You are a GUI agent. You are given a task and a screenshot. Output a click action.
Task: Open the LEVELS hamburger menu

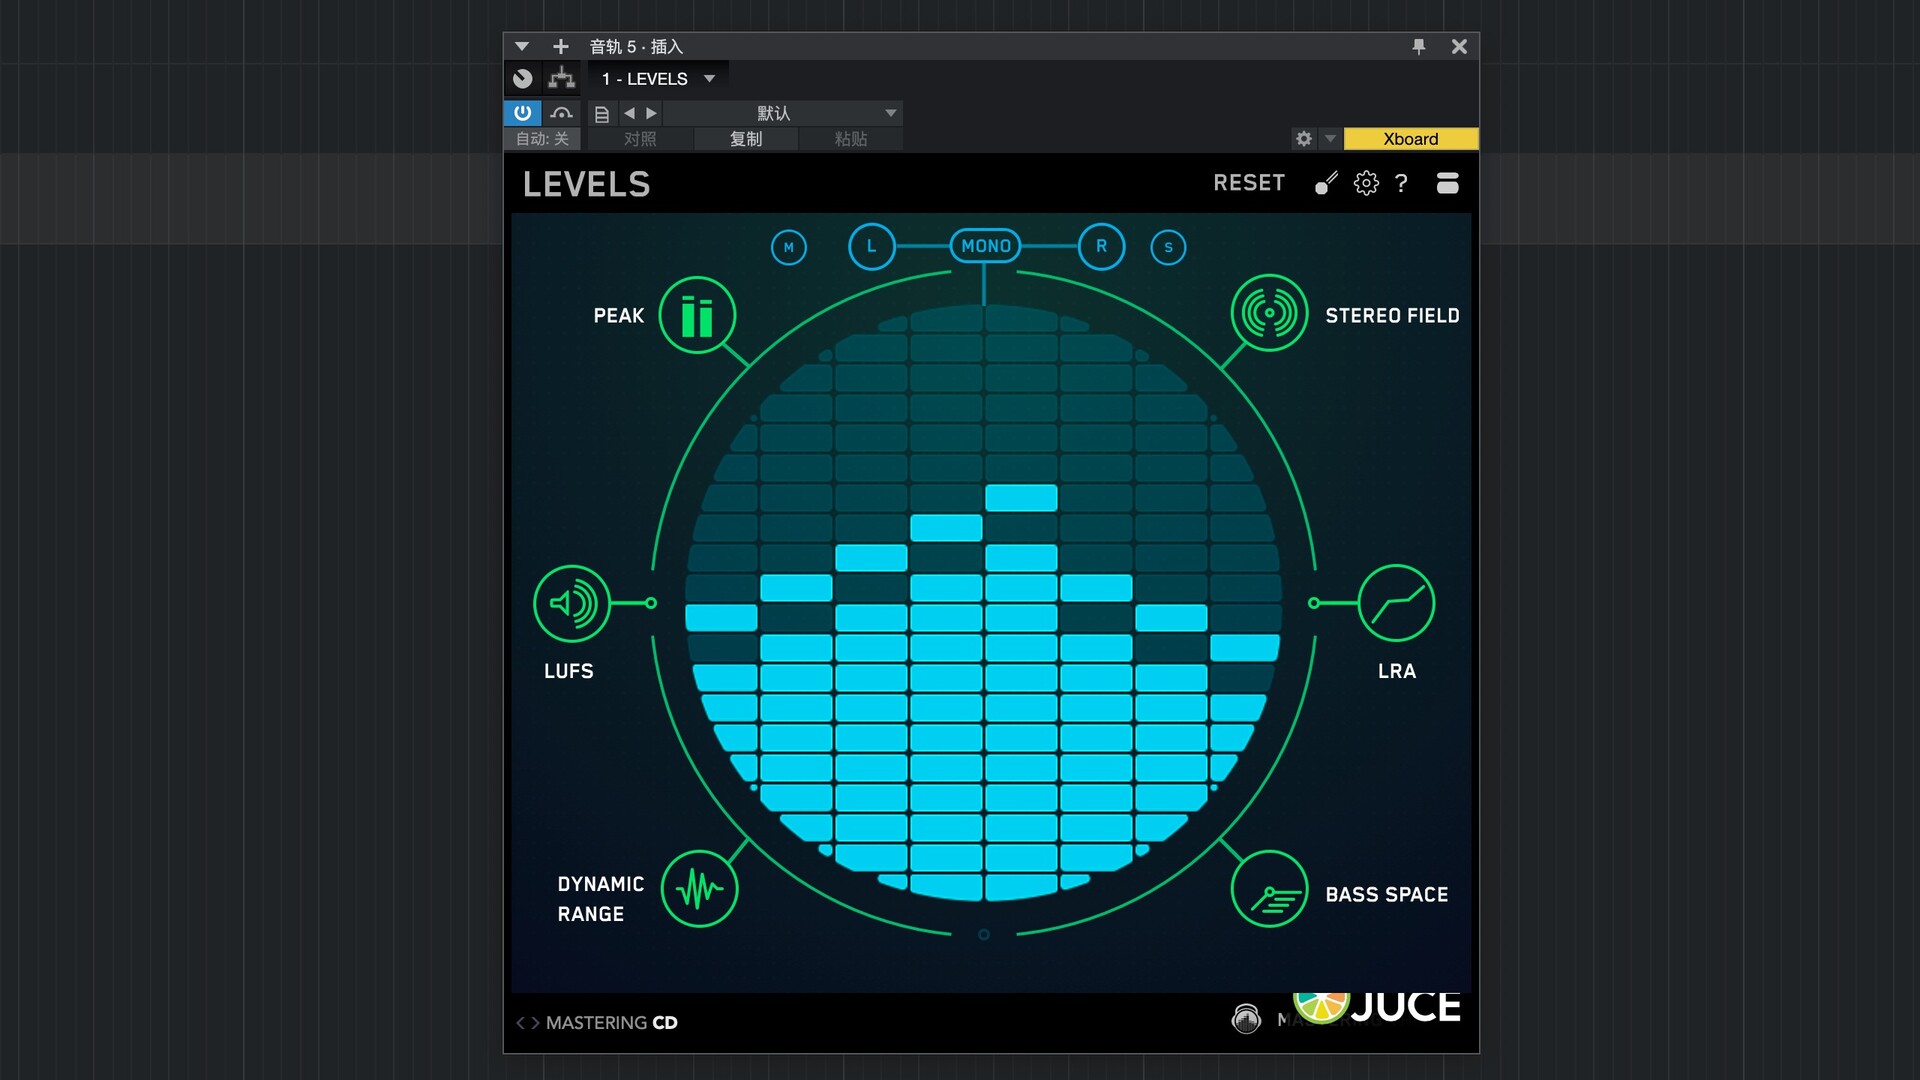pos(1447,183)
